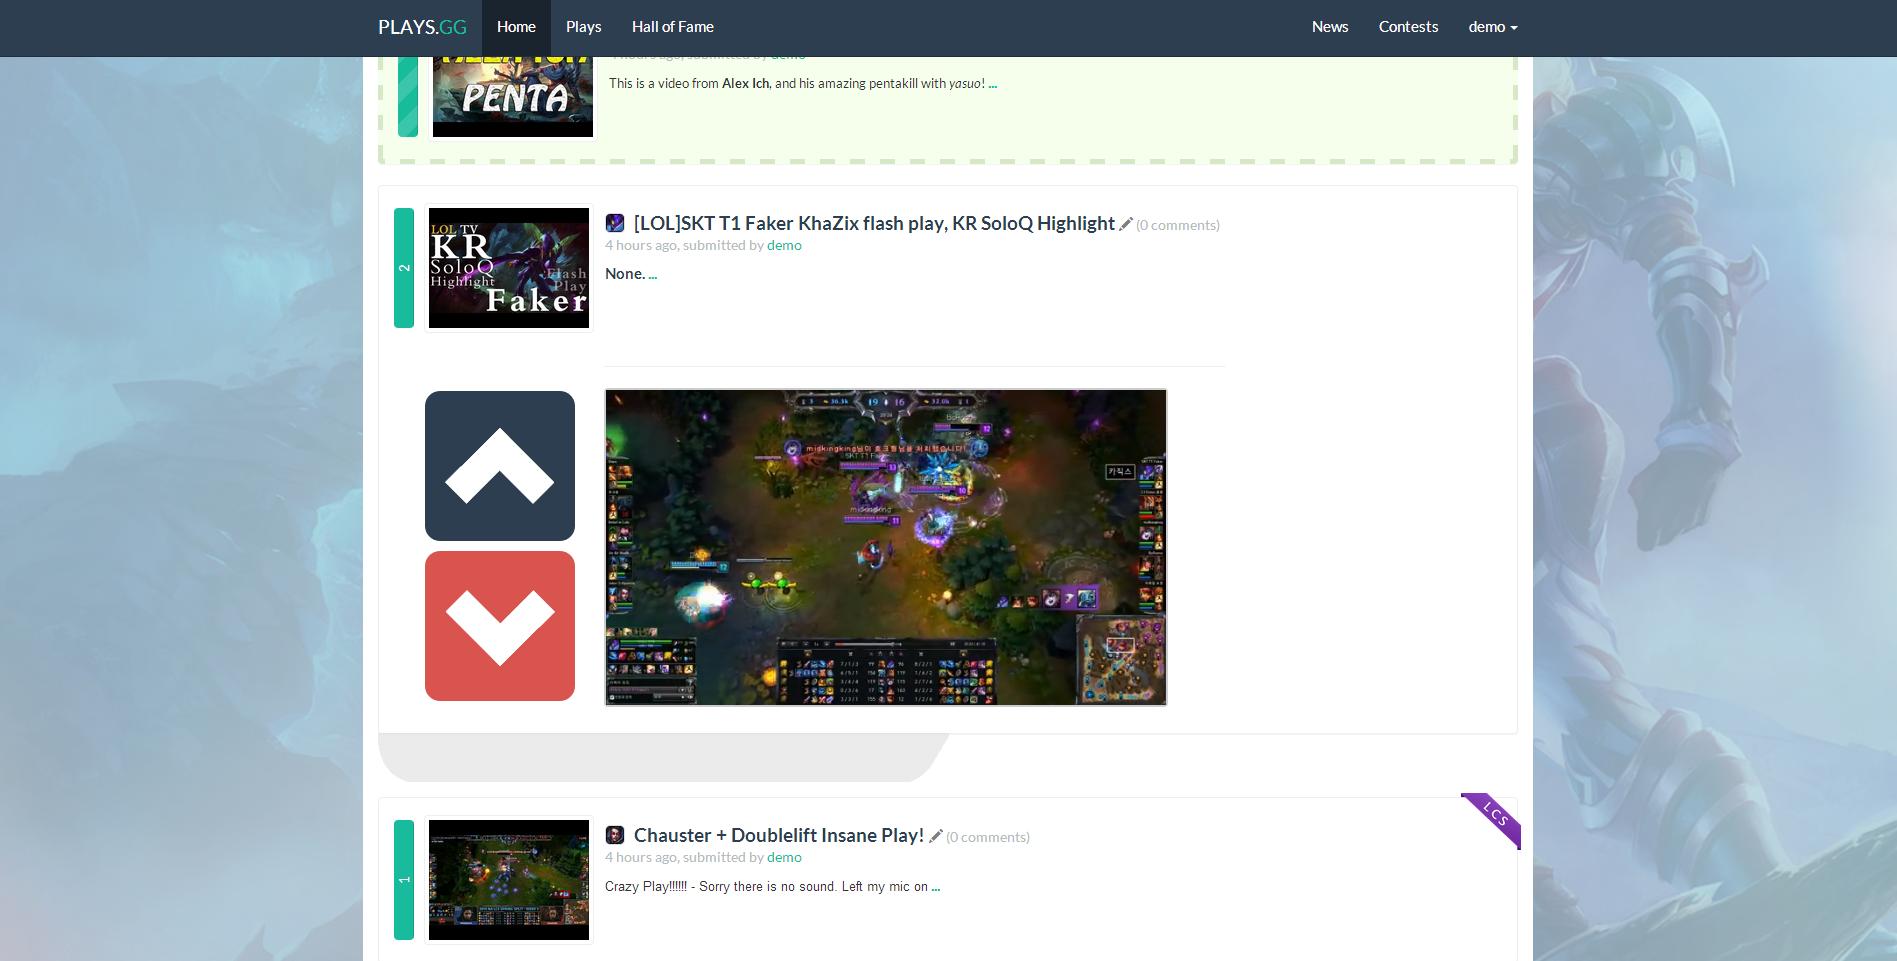Click the KhaZix champion icon beside Faker title
Image resolution: width=1897 pixels, height=961 pixels.
615,223
